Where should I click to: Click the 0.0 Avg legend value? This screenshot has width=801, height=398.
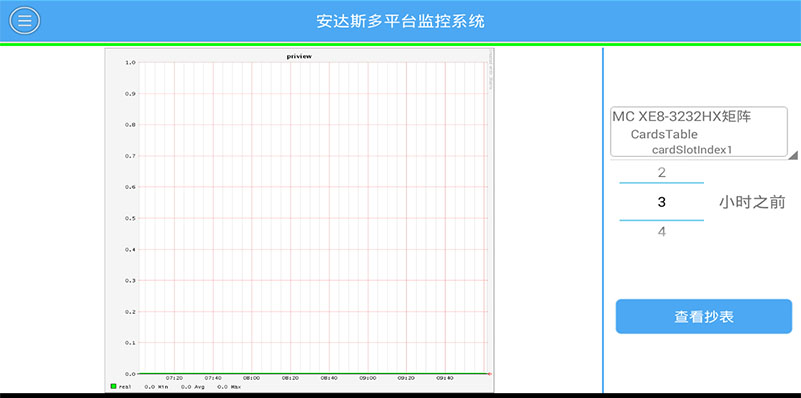pos(192,387)
